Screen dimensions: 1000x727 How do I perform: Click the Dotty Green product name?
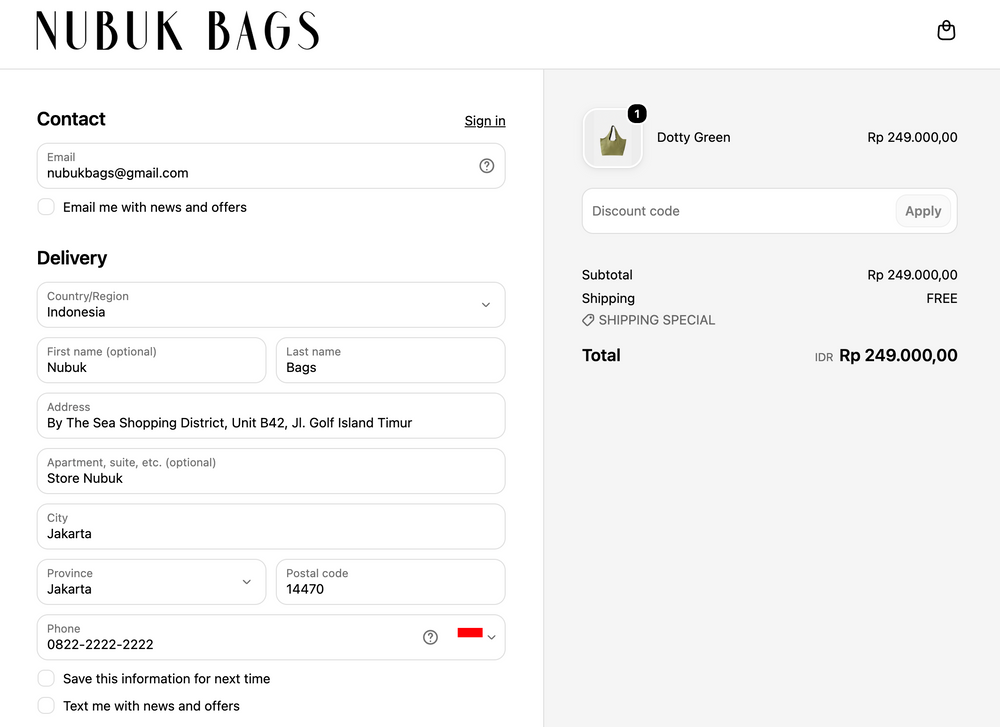click(x=693, y=137)
